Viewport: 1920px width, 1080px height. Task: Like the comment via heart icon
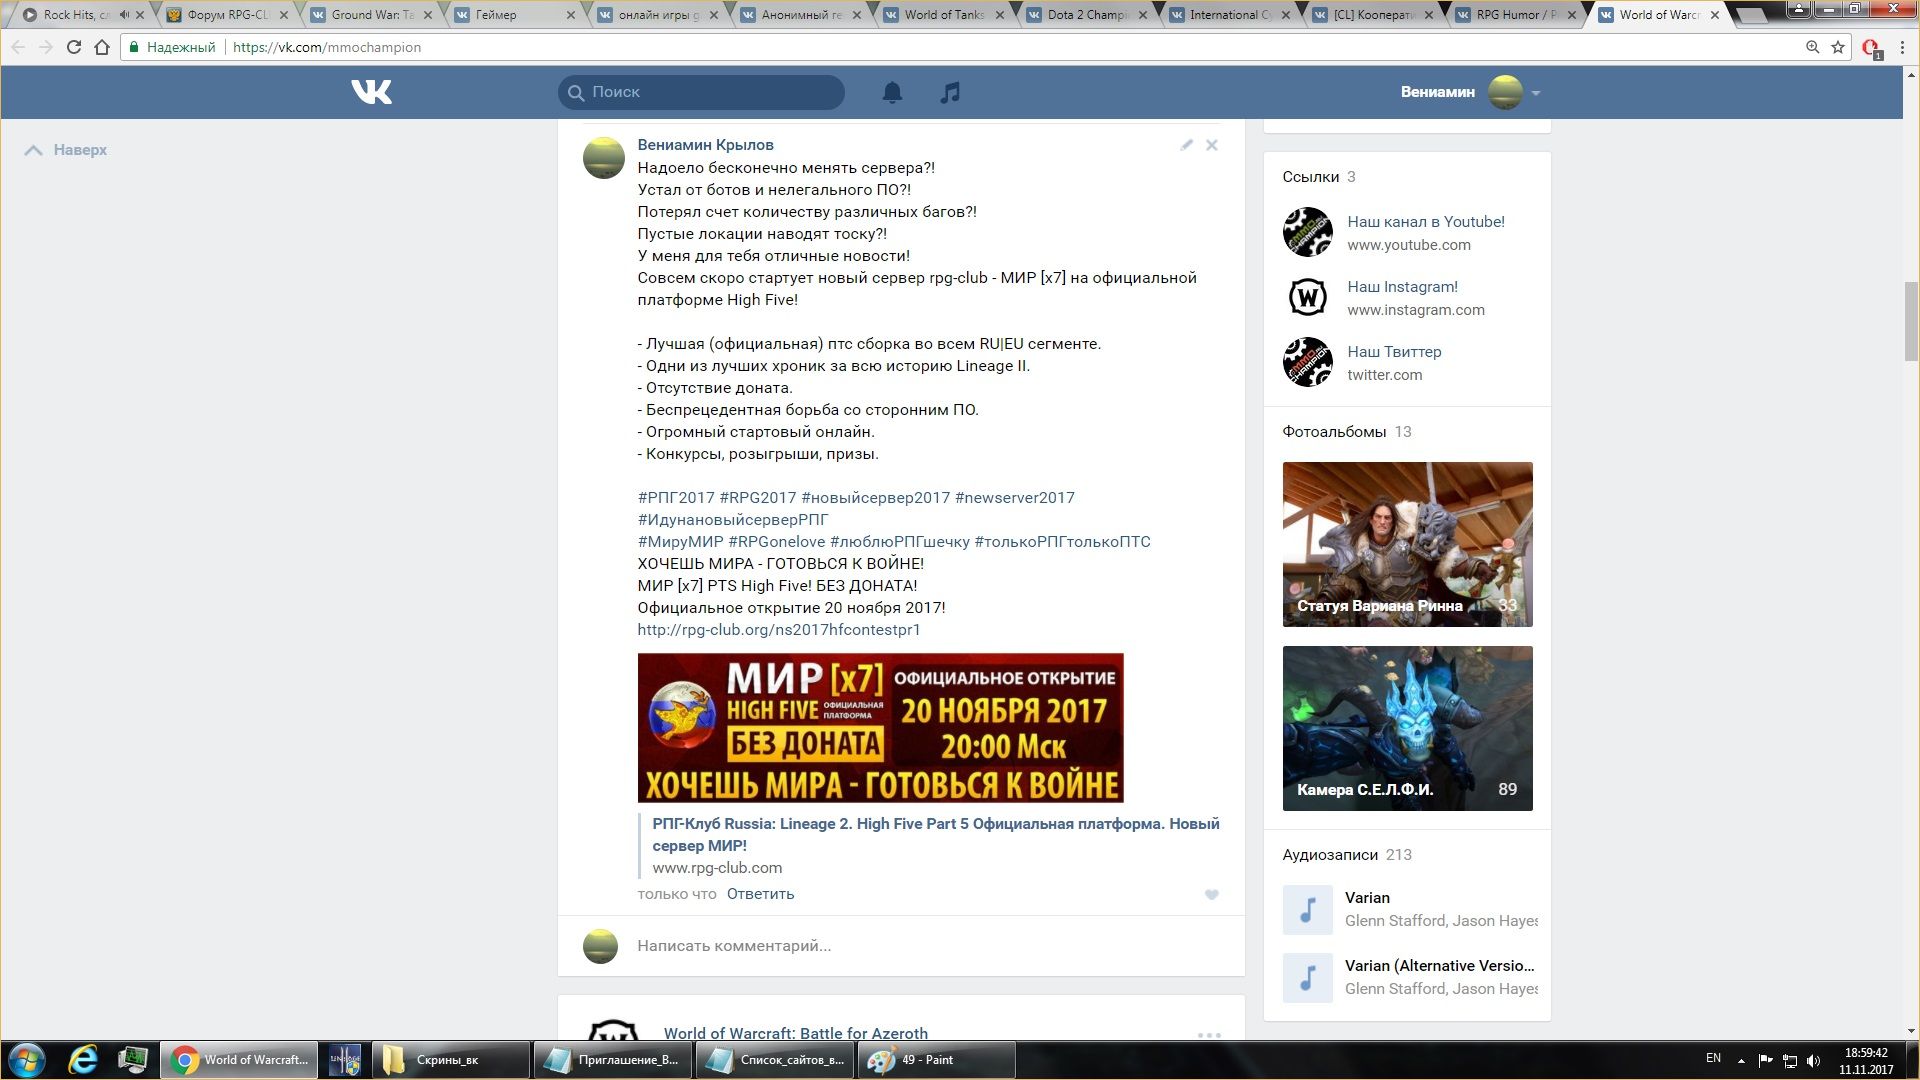point(1212,895)
